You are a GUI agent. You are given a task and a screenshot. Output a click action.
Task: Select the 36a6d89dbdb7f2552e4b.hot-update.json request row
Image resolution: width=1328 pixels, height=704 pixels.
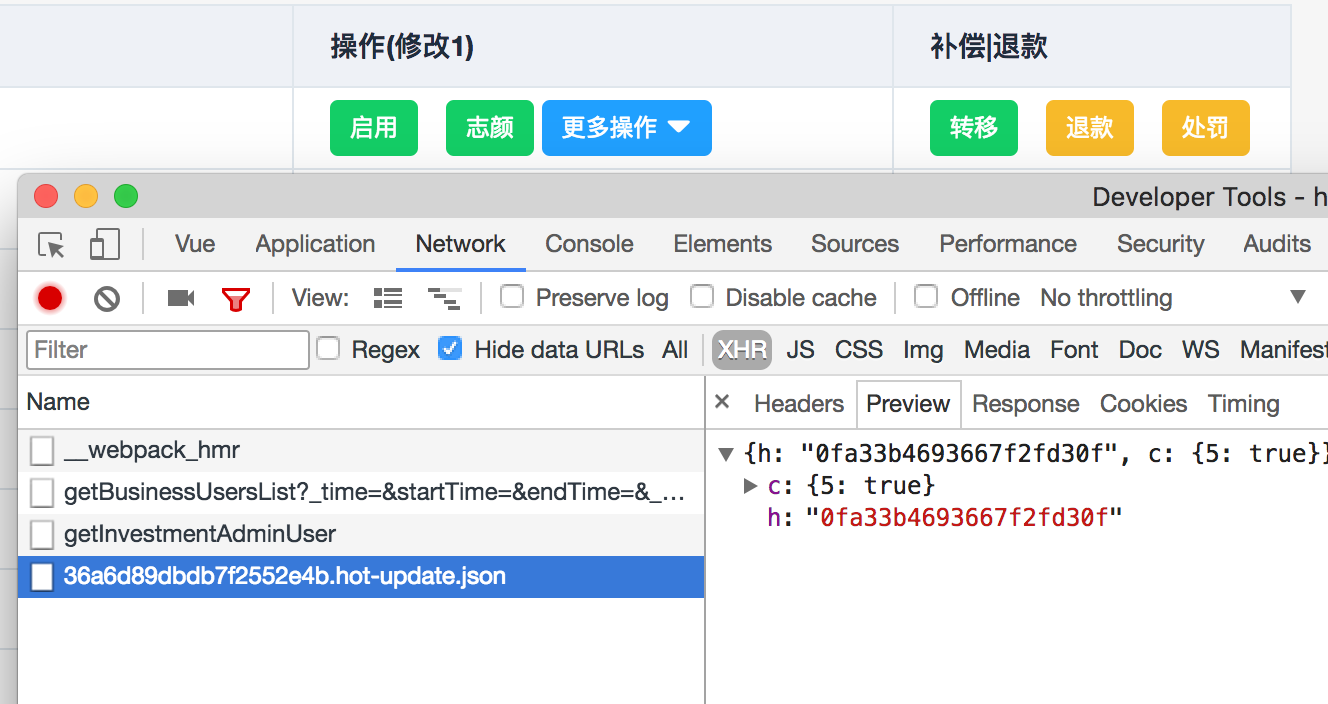(x=361, y=577)
